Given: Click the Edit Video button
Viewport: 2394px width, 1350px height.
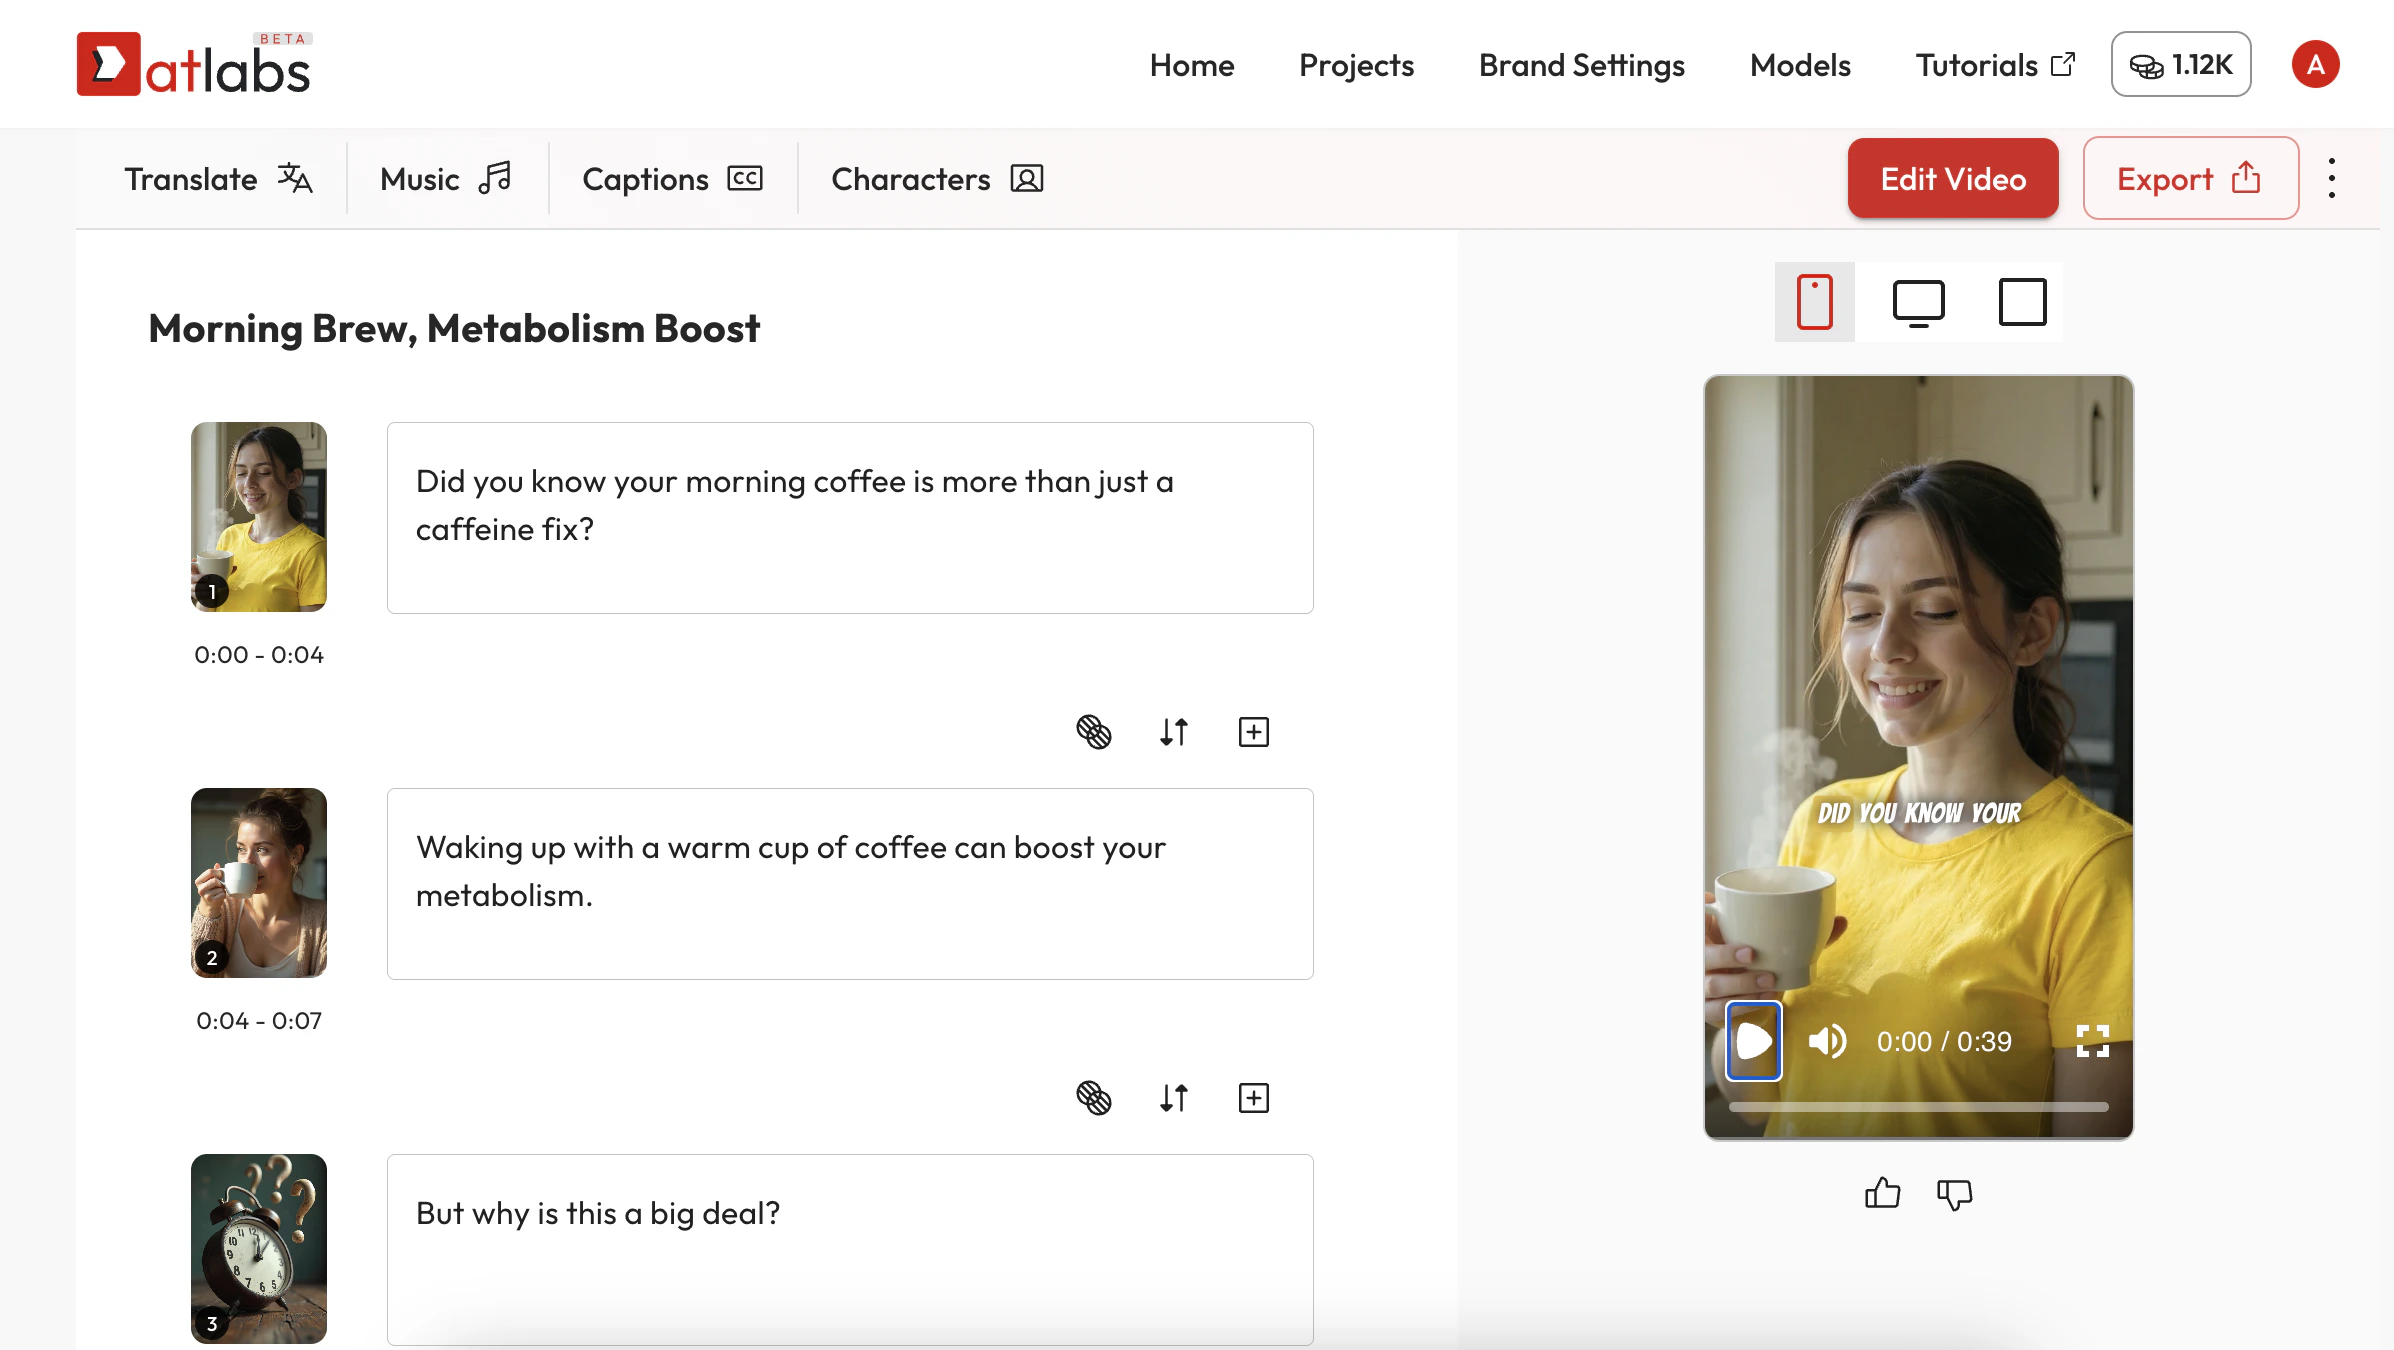Looking at the screenshot, I should click(x=1952, y=178).
